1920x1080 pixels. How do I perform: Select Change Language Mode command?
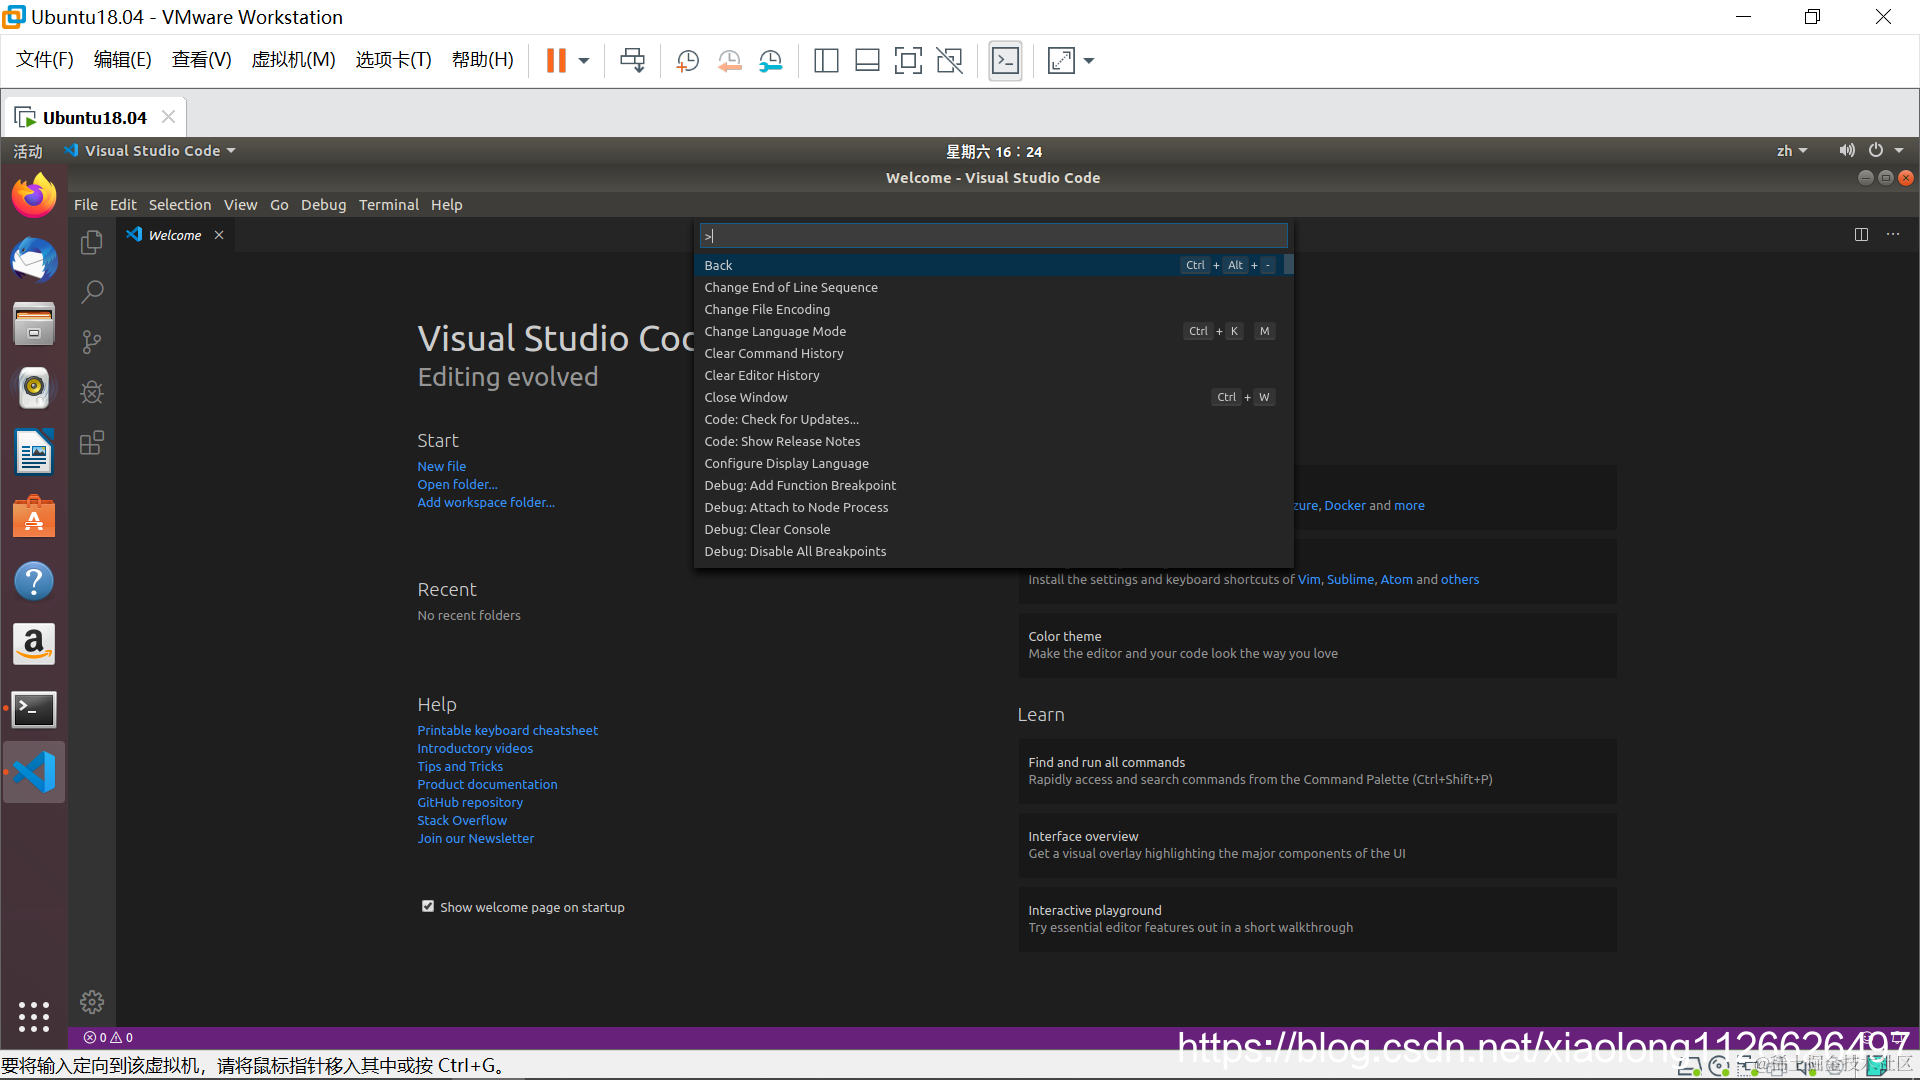(775, 331)
